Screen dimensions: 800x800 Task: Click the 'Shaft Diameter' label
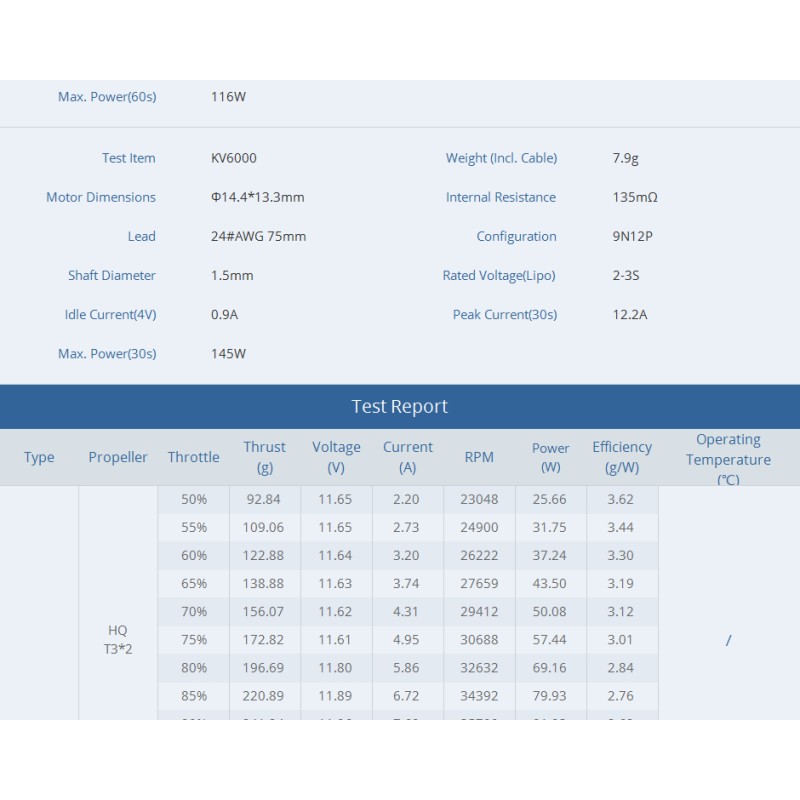click(x=112, y=276)
